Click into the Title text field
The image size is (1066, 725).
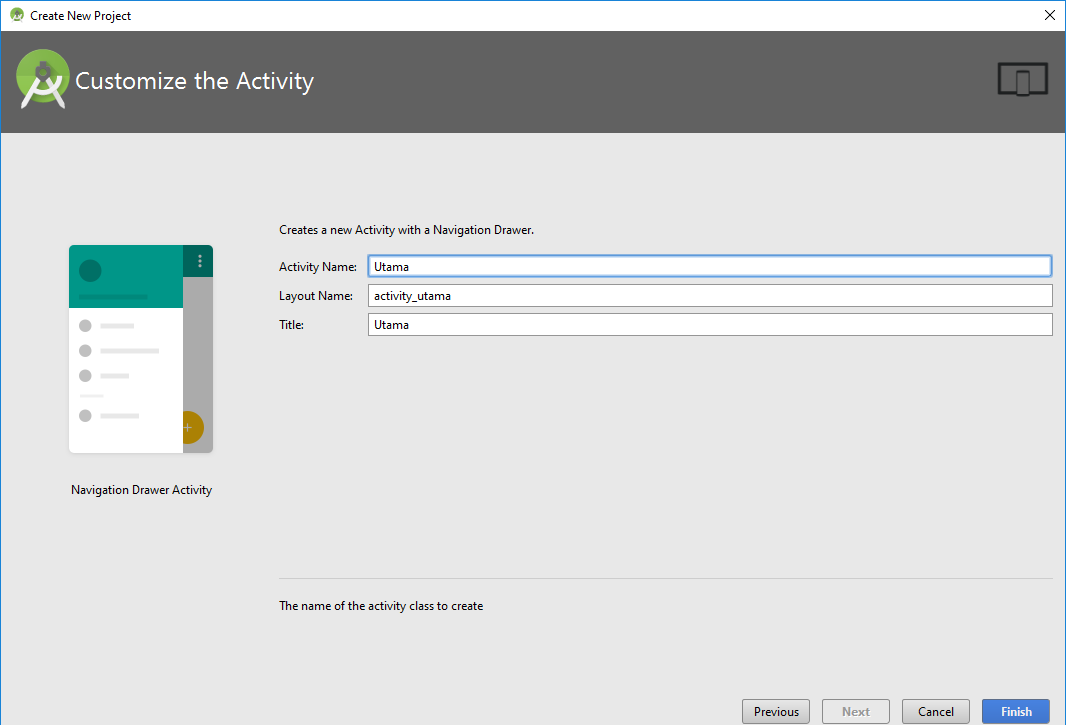(x=710, y=324)
